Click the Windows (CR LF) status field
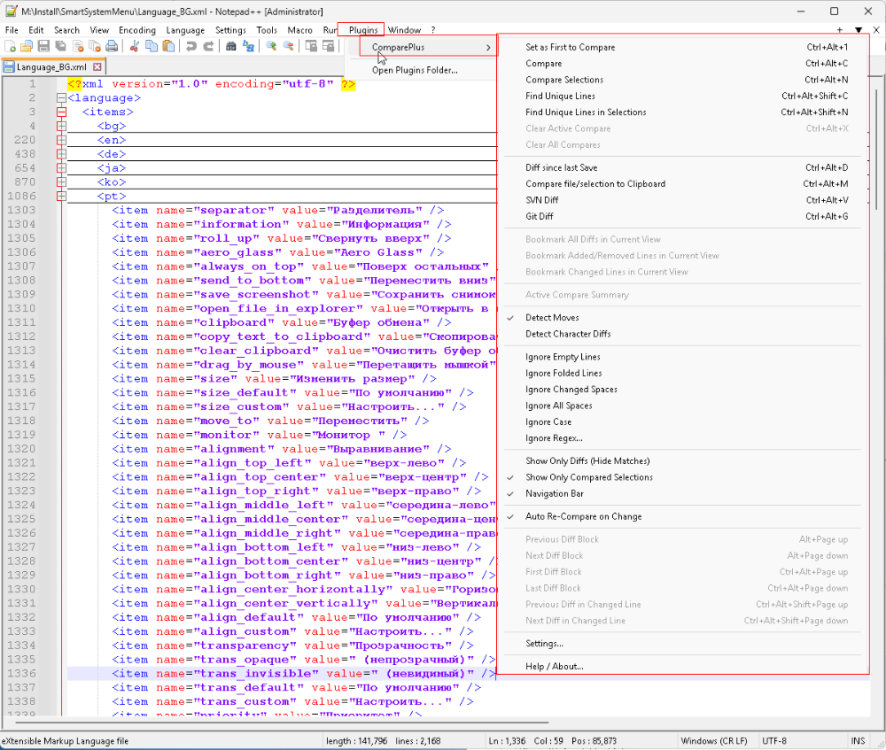Screen dimensions: 886x750 pyautogui.click(x=714, y=741)
